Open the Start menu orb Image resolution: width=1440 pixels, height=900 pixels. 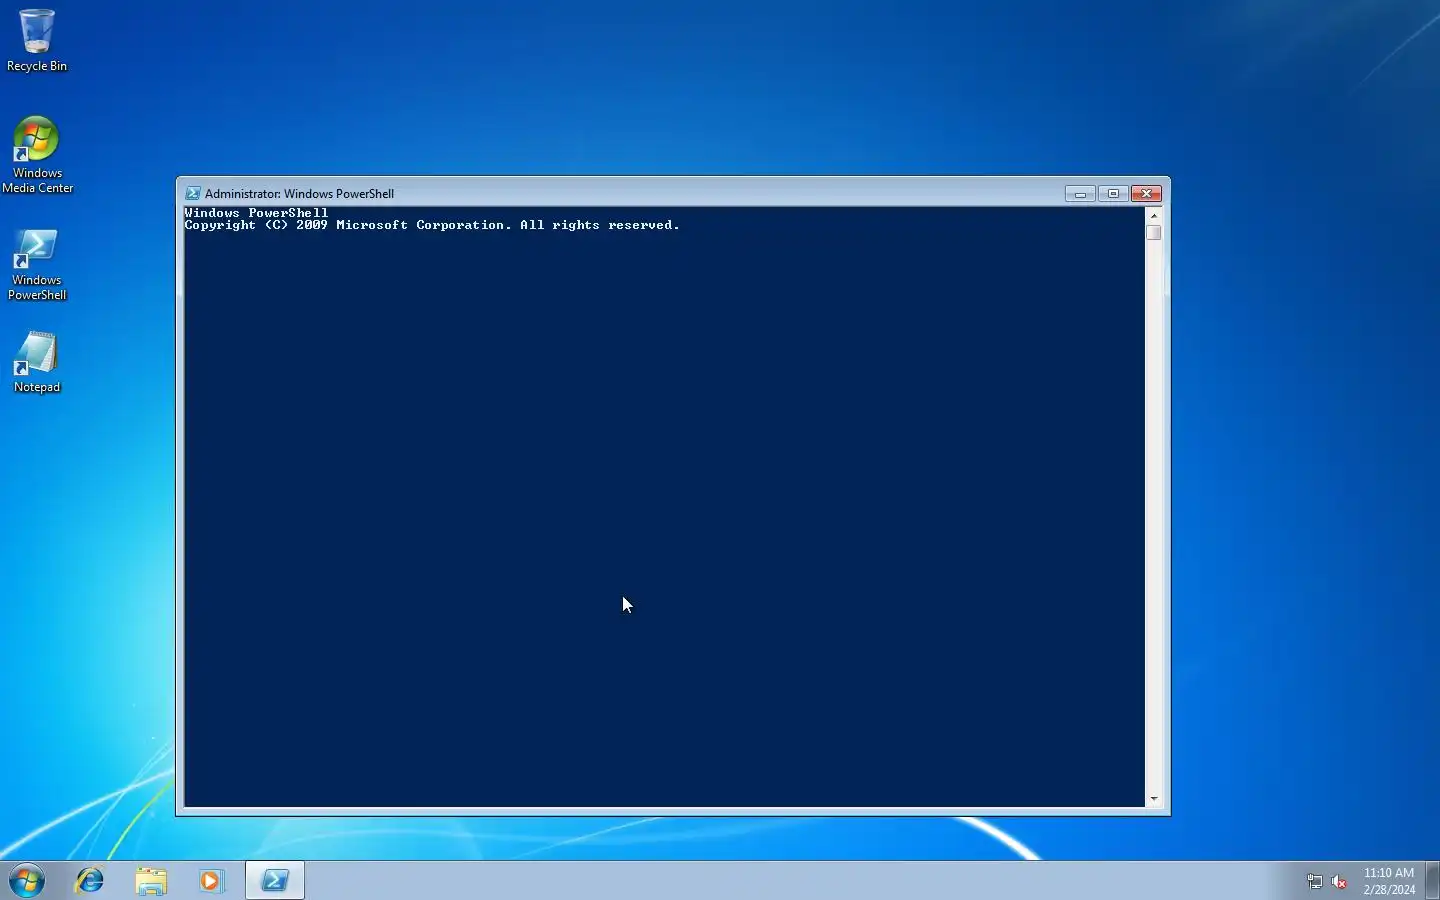(x=27, y=881)
